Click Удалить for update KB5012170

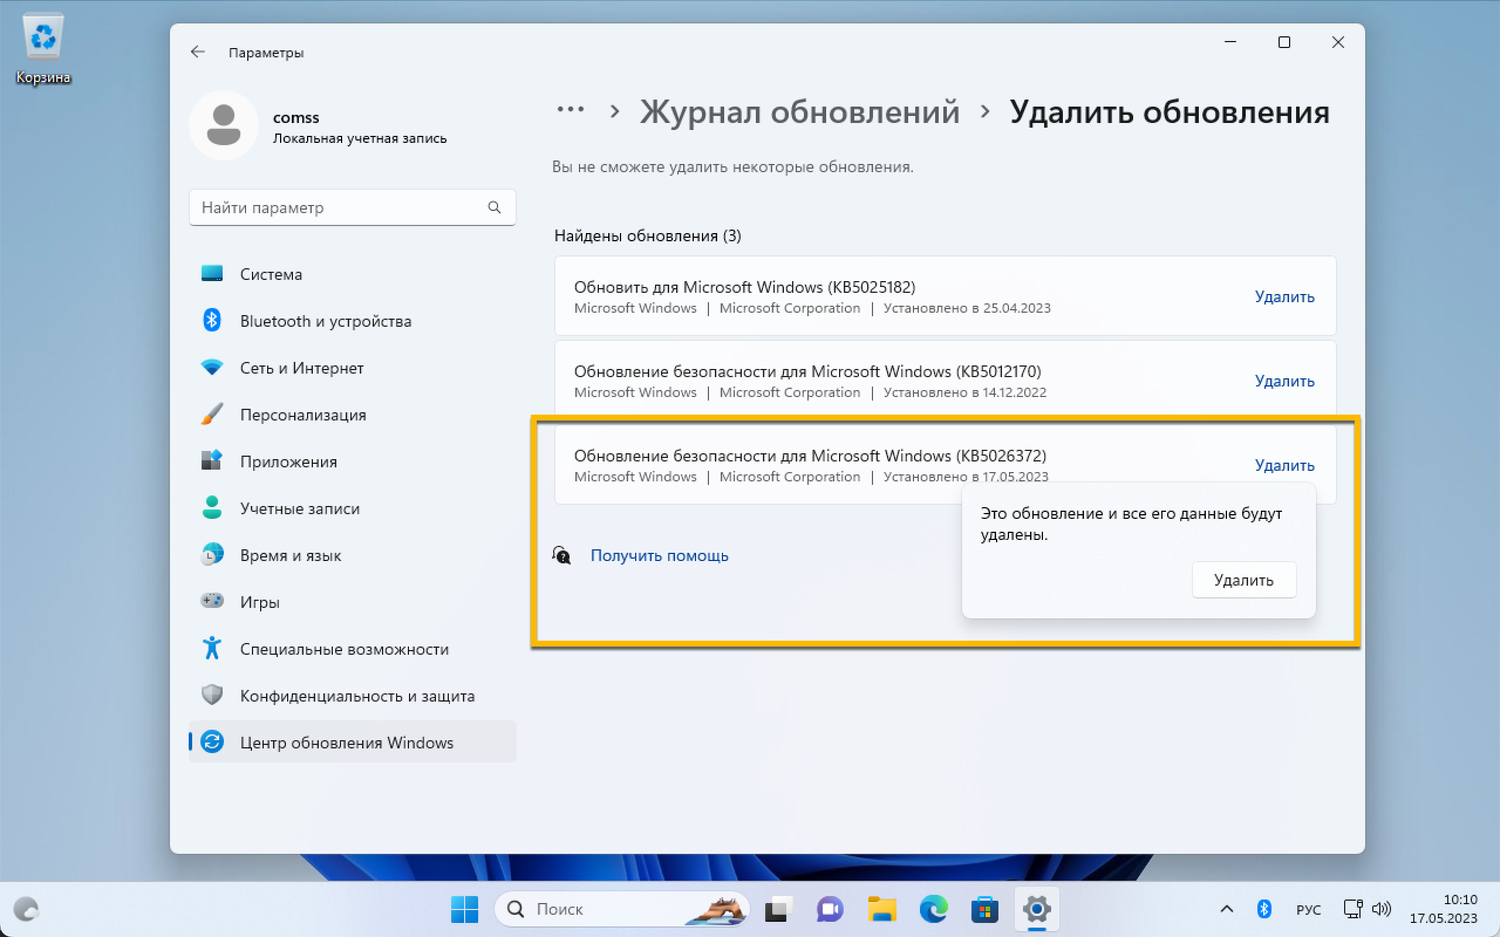coord(1284,381)
